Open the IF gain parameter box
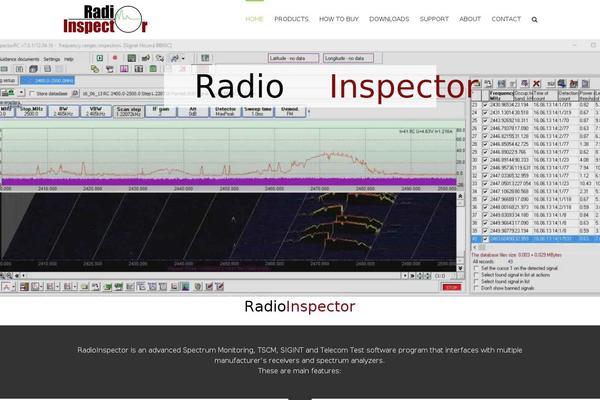This screenshot has height=400, width=600. 161,111
